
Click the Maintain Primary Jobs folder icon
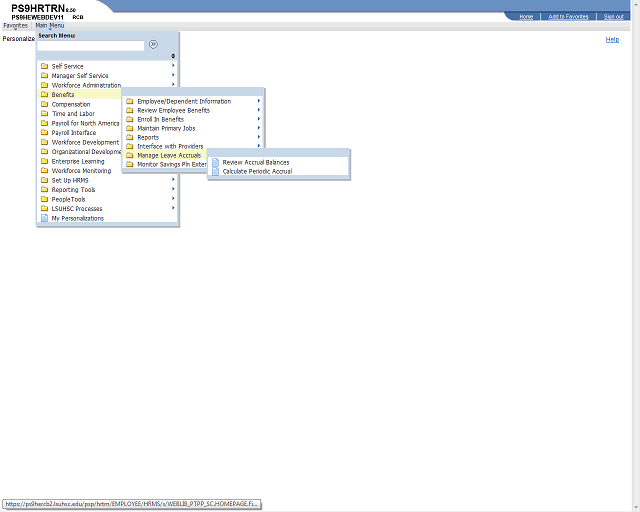pyautogui.click(x=130, y=128)
